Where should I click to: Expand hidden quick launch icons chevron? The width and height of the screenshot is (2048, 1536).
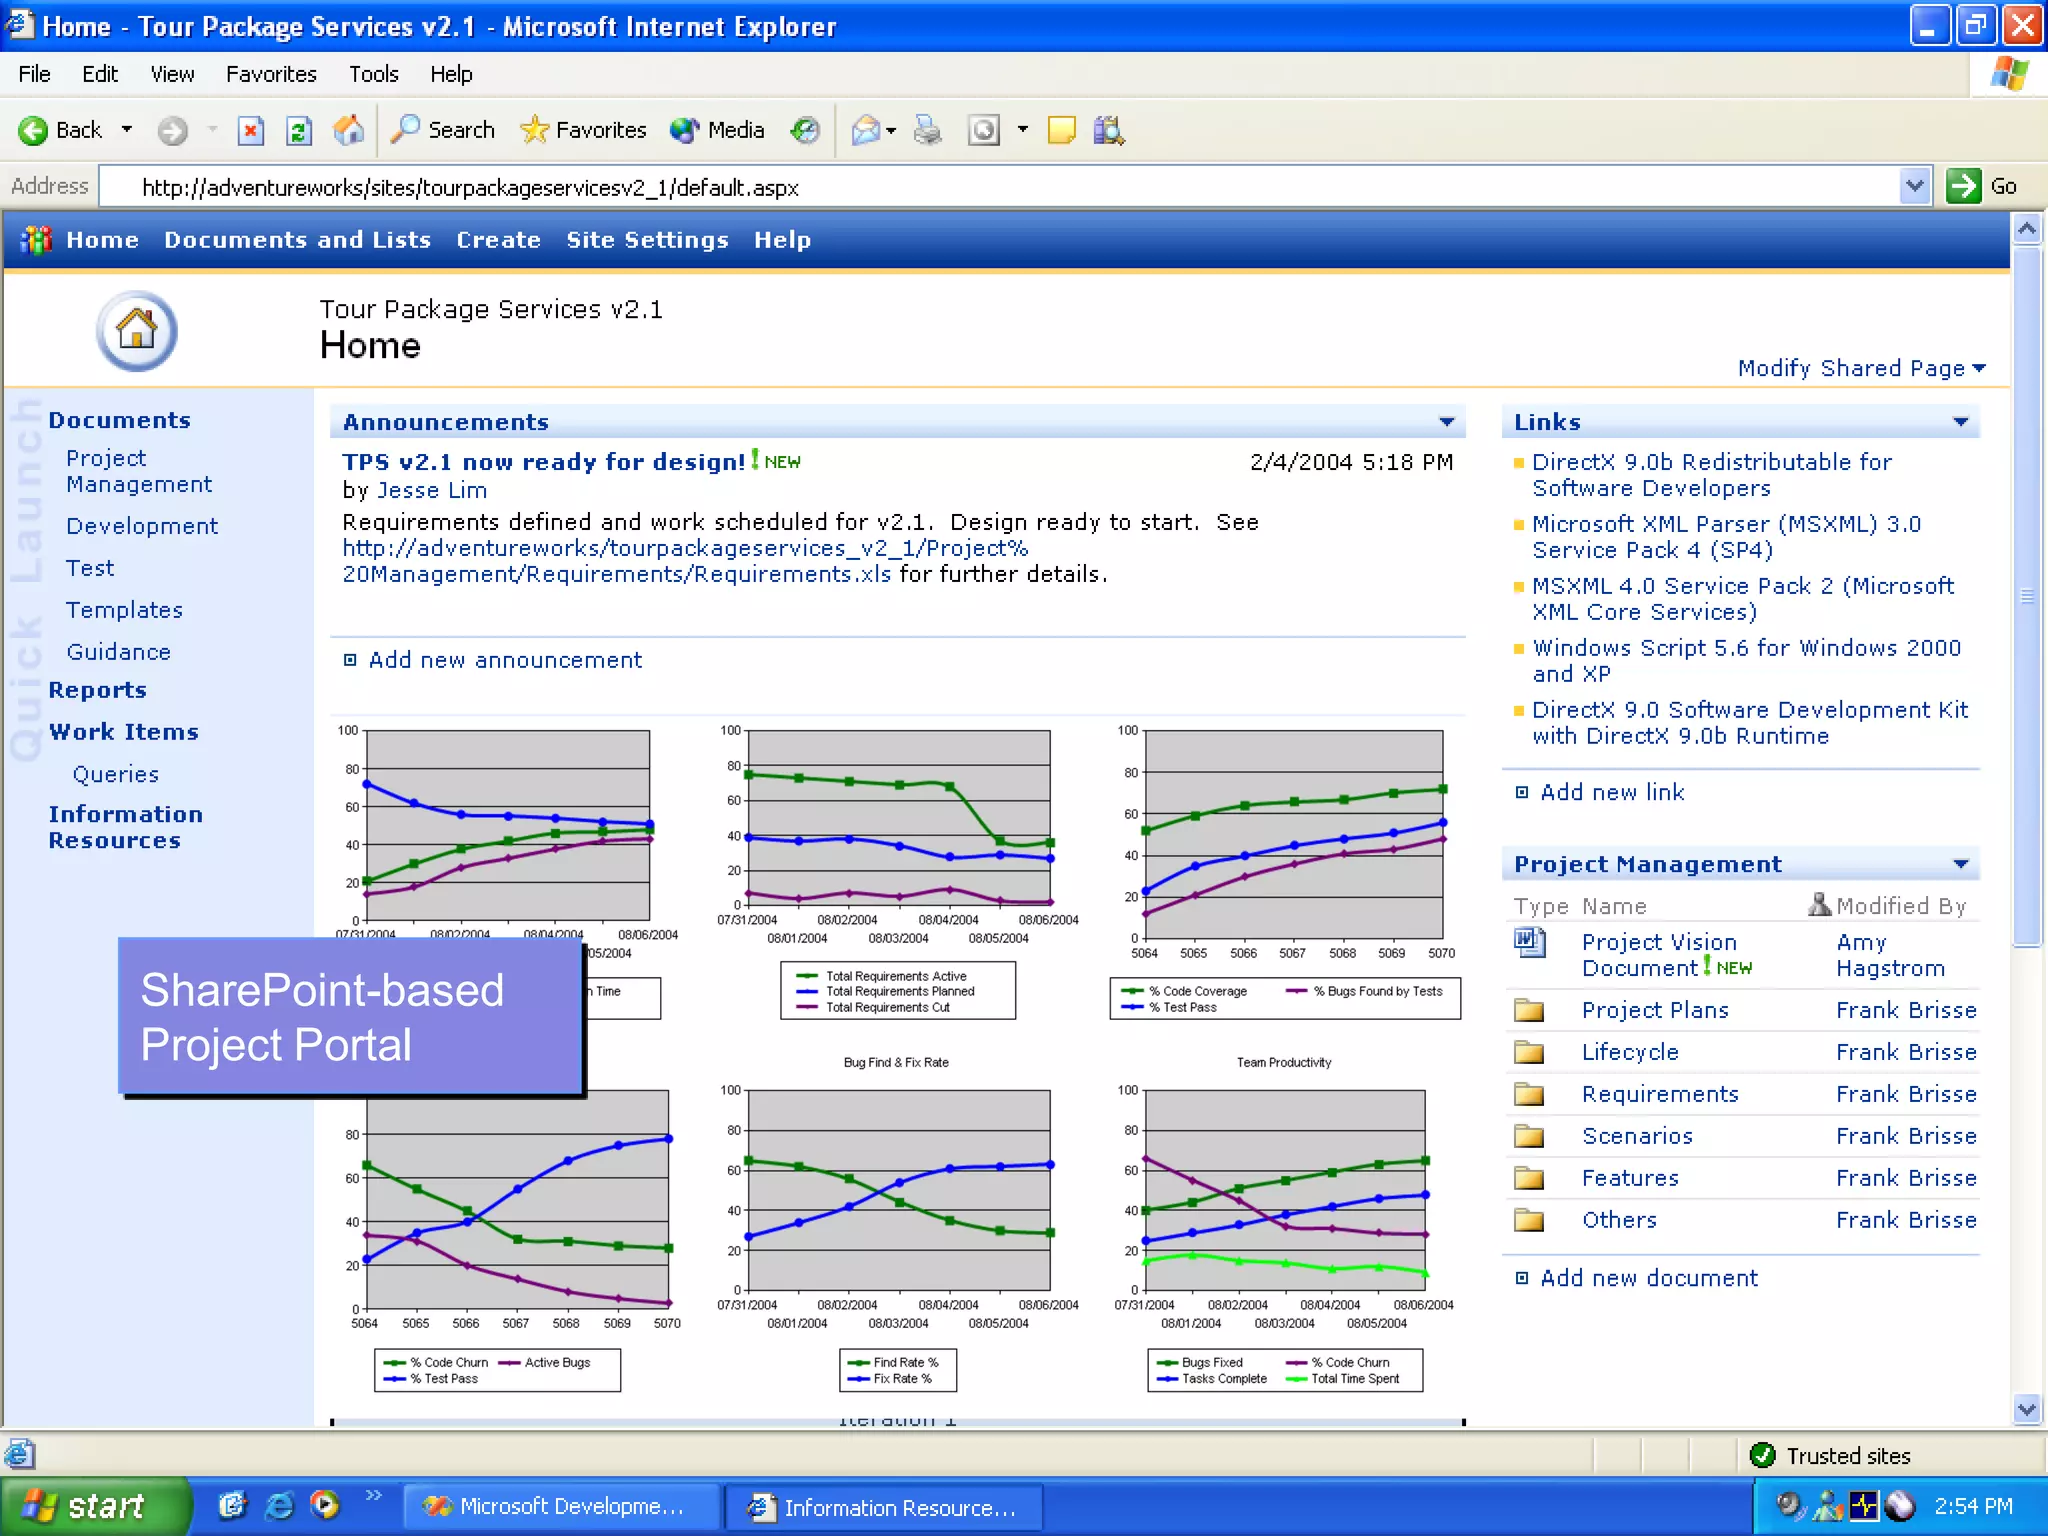coord(373,1495)
